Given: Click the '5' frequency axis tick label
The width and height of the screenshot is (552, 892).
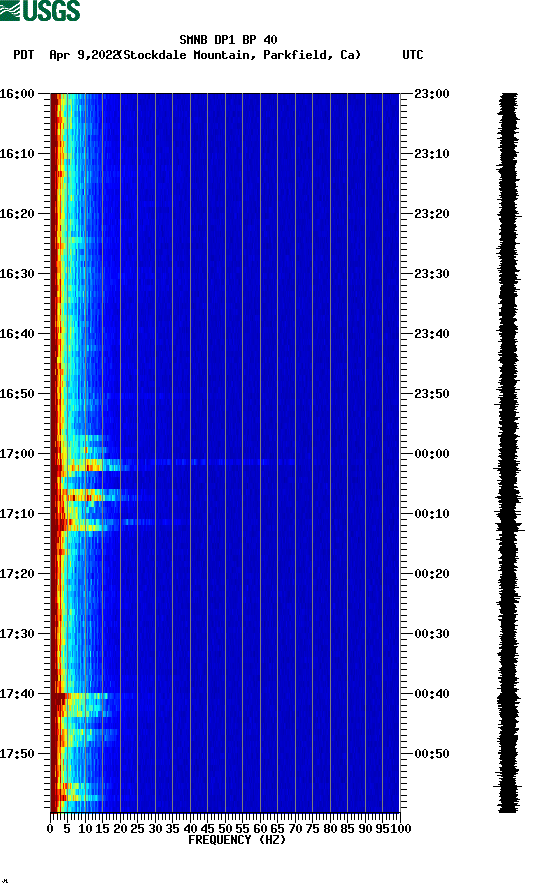Looking at the screenshot, I should (x=67, y=829).
